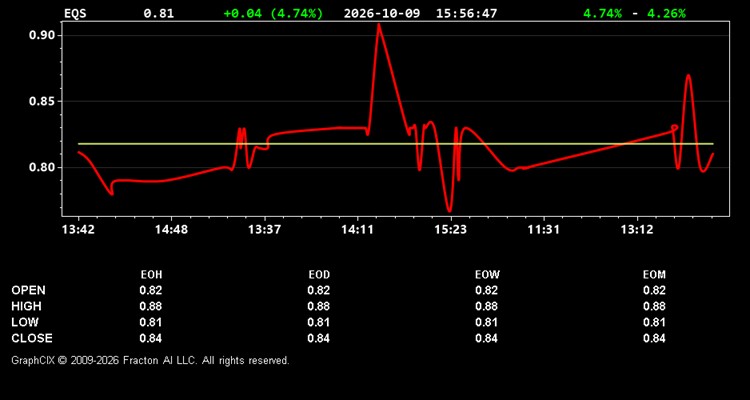The width and height of the screenshot is (750, 400).
Task: Click the CLOSE value under EOD
Action: (319, 338)
